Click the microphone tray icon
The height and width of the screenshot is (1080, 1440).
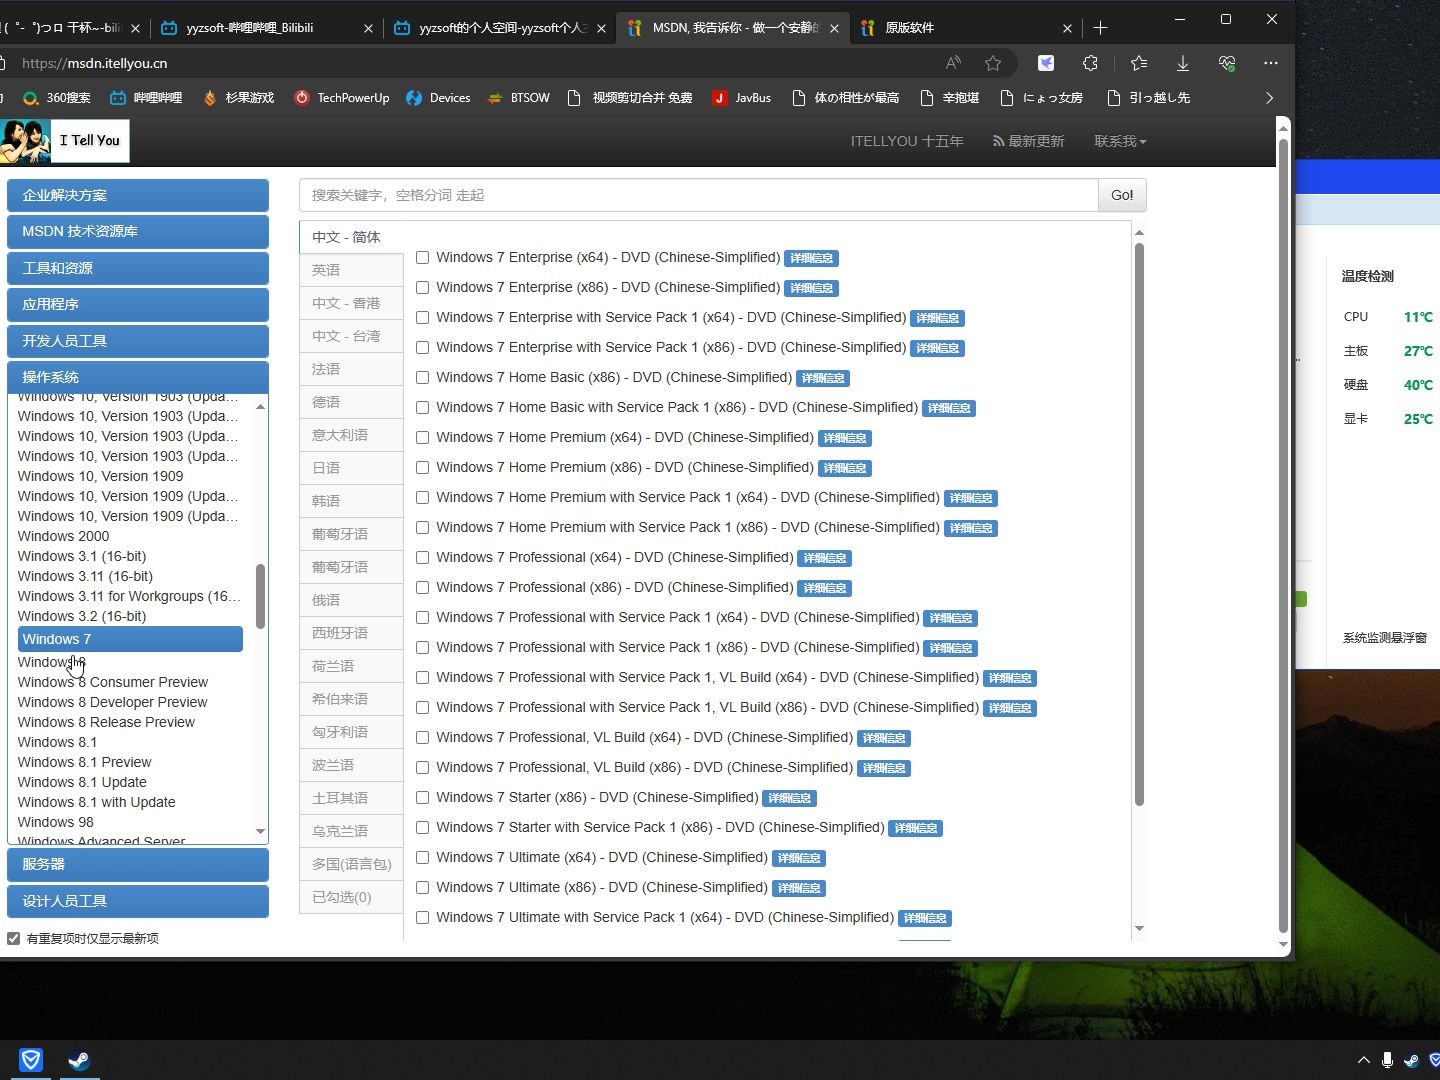pos(1387,1060)
